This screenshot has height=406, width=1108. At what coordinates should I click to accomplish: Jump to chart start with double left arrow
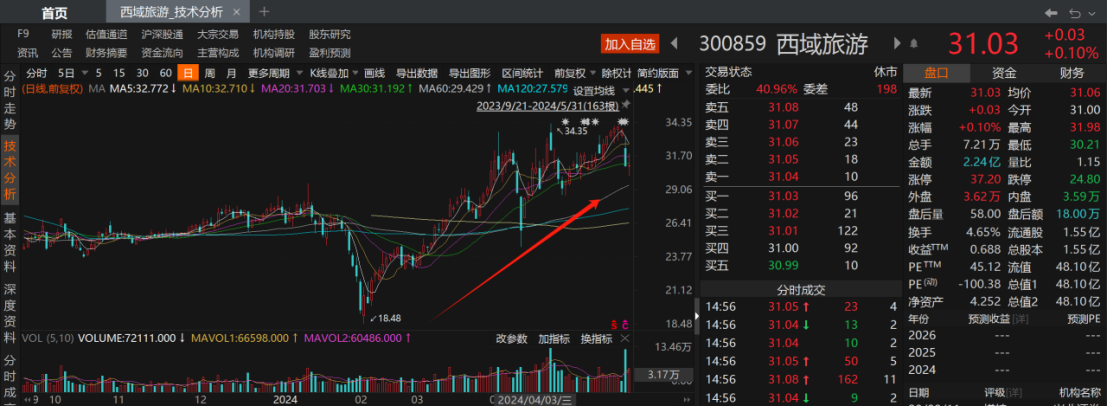coord(28,399)
